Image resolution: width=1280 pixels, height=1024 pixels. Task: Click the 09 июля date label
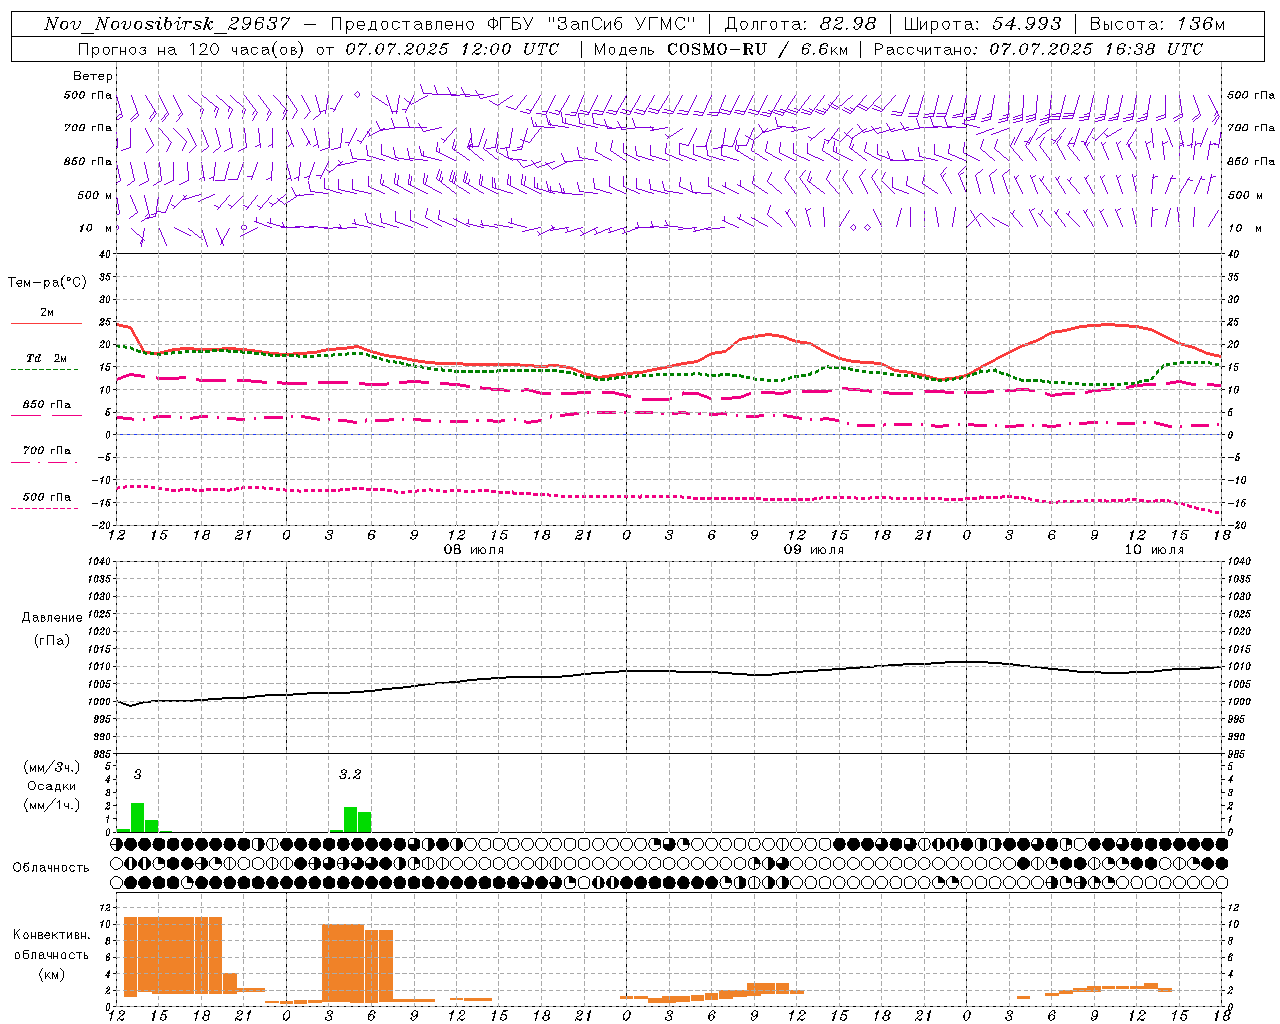point(813,550)
